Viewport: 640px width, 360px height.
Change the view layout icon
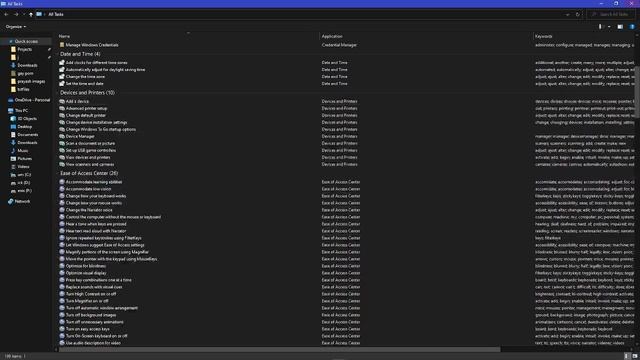coord(600,27)
